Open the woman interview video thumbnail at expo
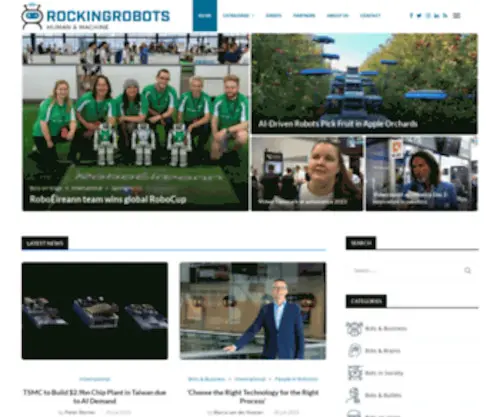The image size is (500, 417). pos(307,173)
